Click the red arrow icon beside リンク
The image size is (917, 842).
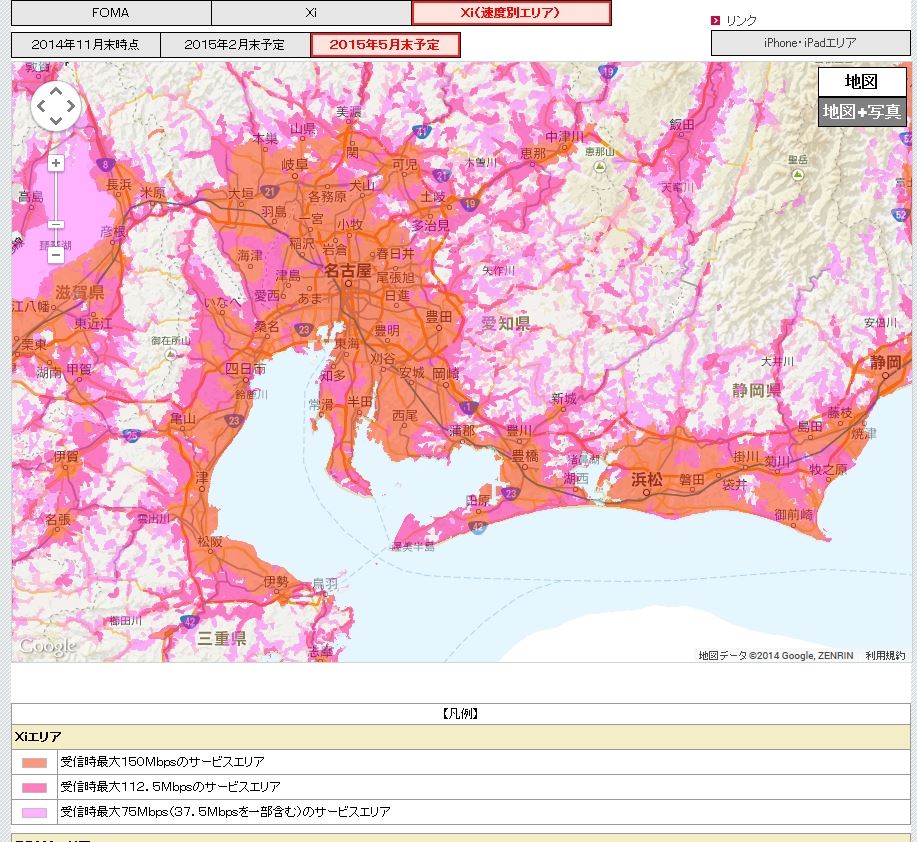point(716,20)
